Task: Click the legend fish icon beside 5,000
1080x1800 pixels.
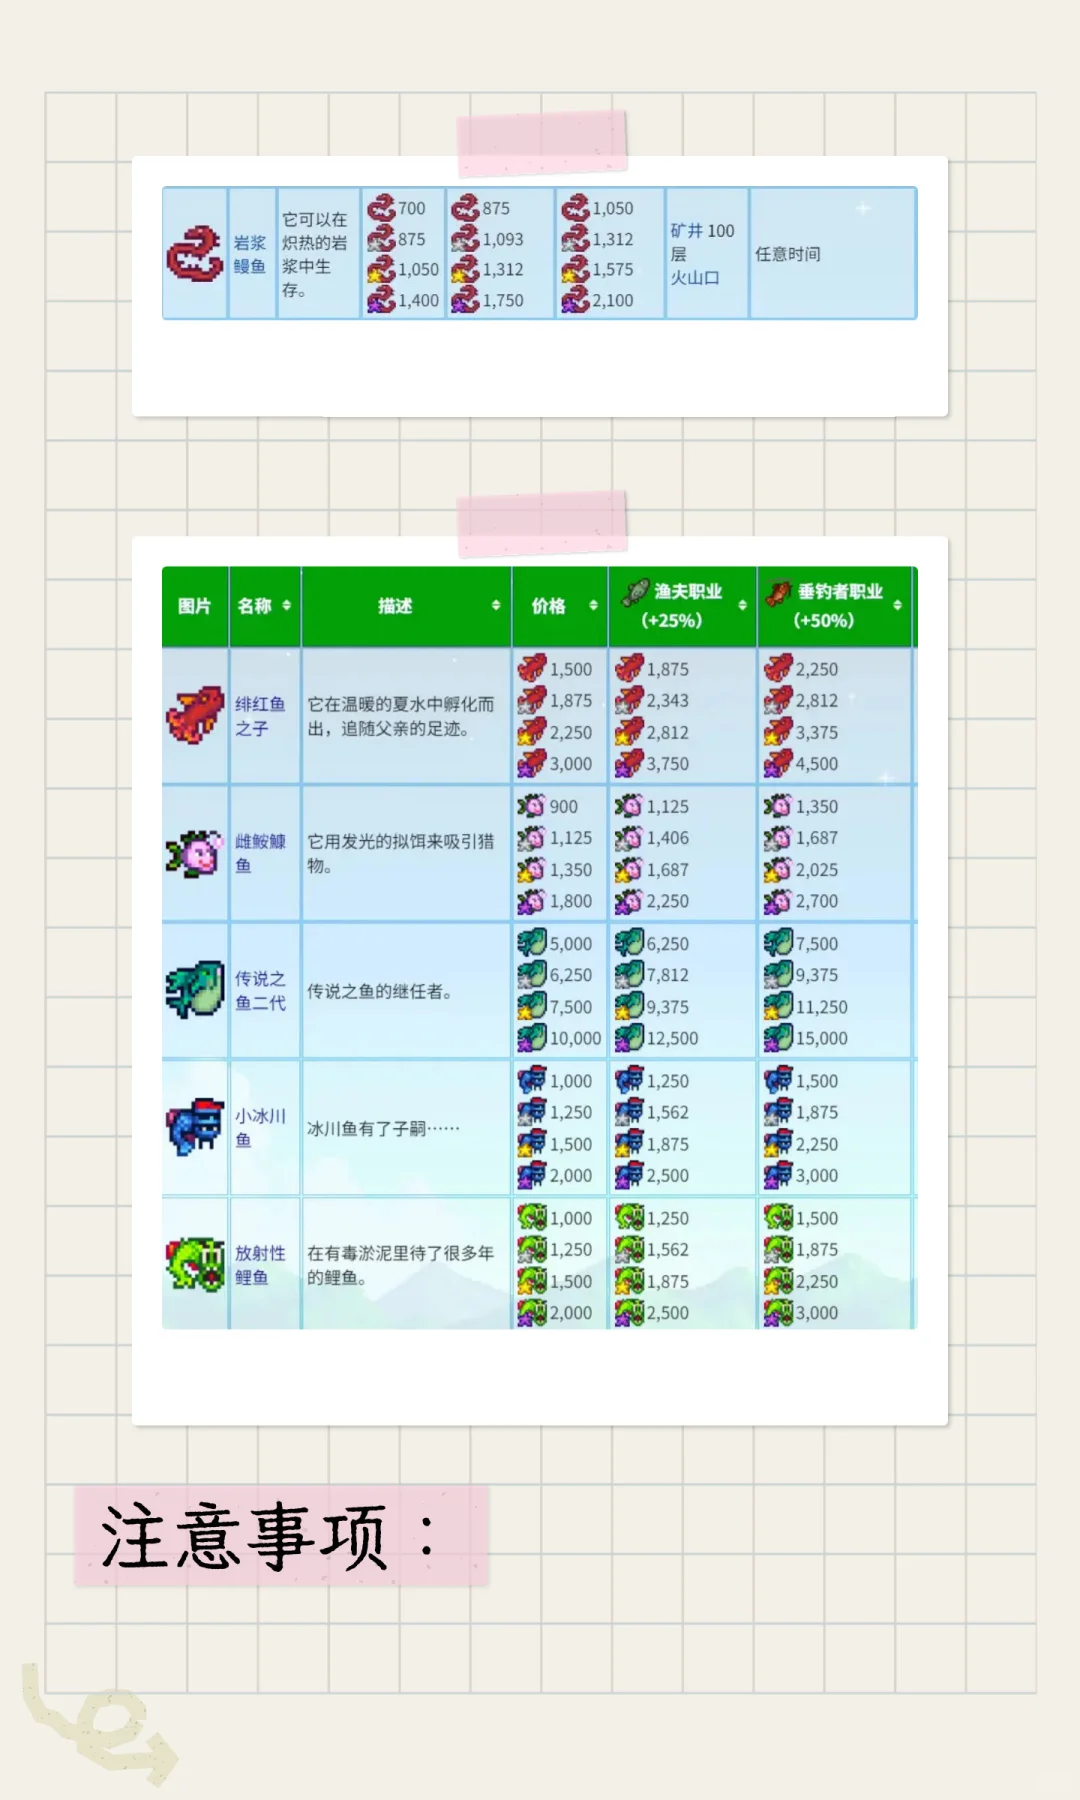Action: coord(532,943)
